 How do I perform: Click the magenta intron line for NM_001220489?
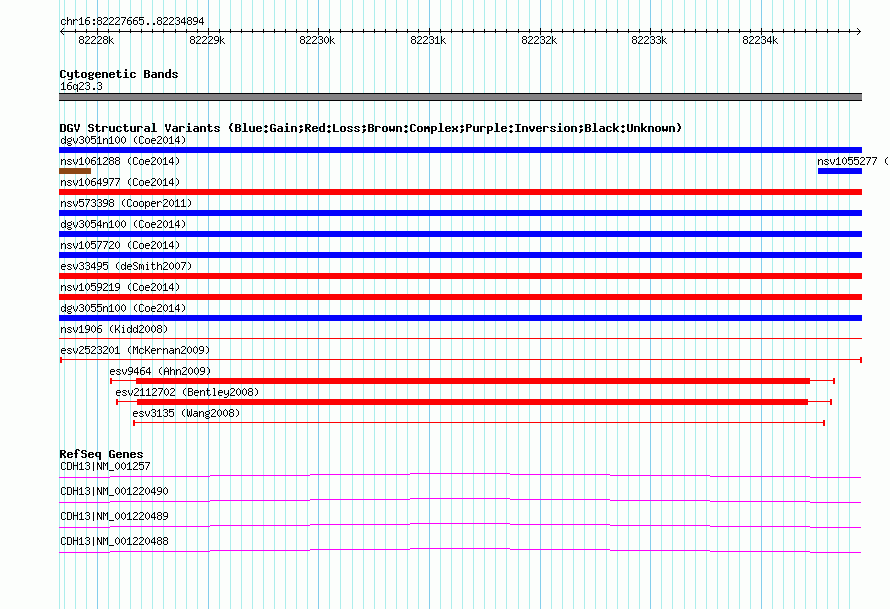460,525
